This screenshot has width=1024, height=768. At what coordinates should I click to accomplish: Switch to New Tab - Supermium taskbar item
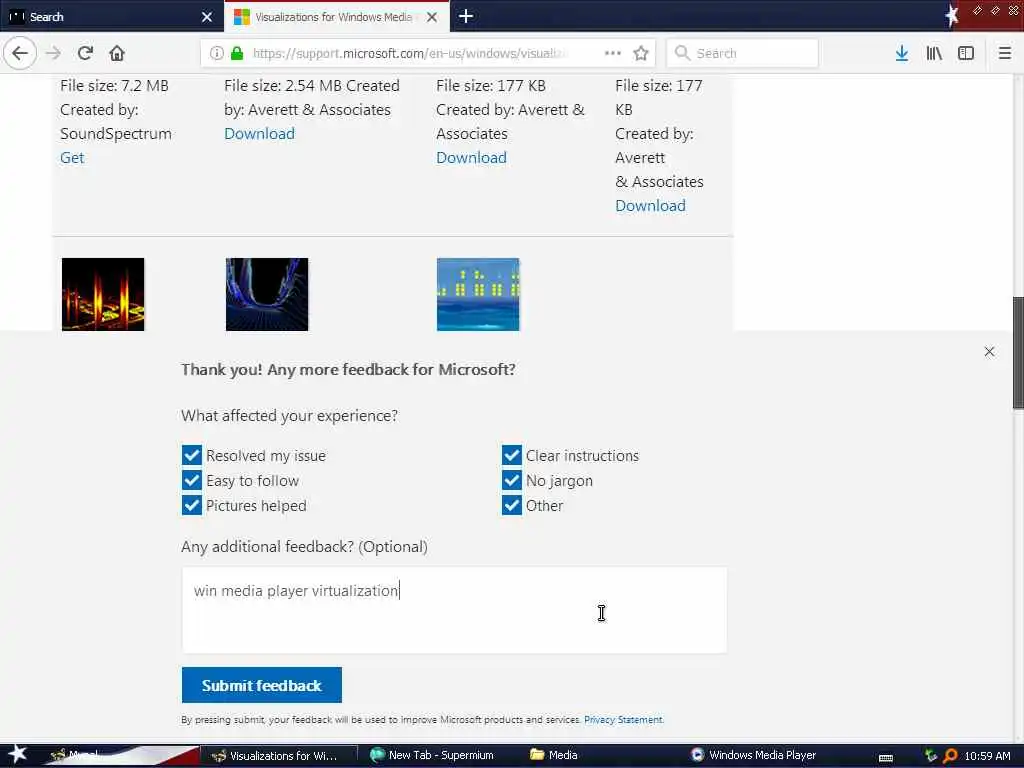coord(432,756)
